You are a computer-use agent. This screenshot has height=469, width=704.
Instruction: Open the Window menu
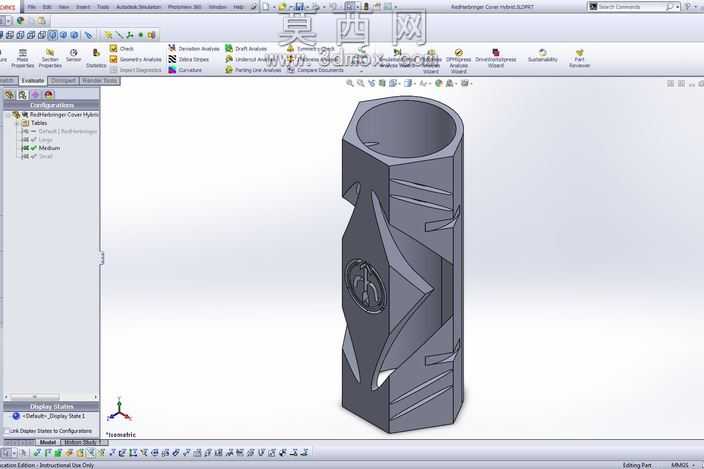pos(218,7)
